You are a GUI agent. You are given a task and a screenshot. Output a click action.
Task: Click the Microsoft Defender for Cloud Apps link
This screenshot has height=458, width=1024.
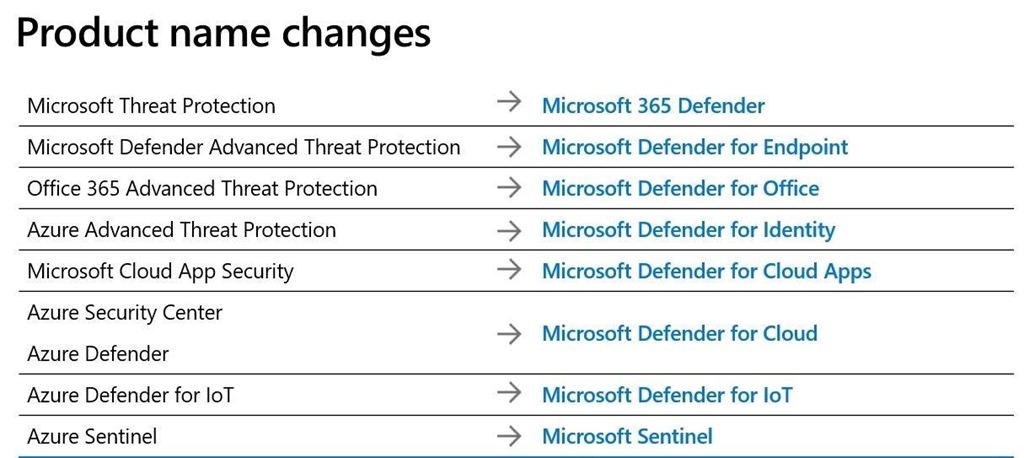point(706,271)
